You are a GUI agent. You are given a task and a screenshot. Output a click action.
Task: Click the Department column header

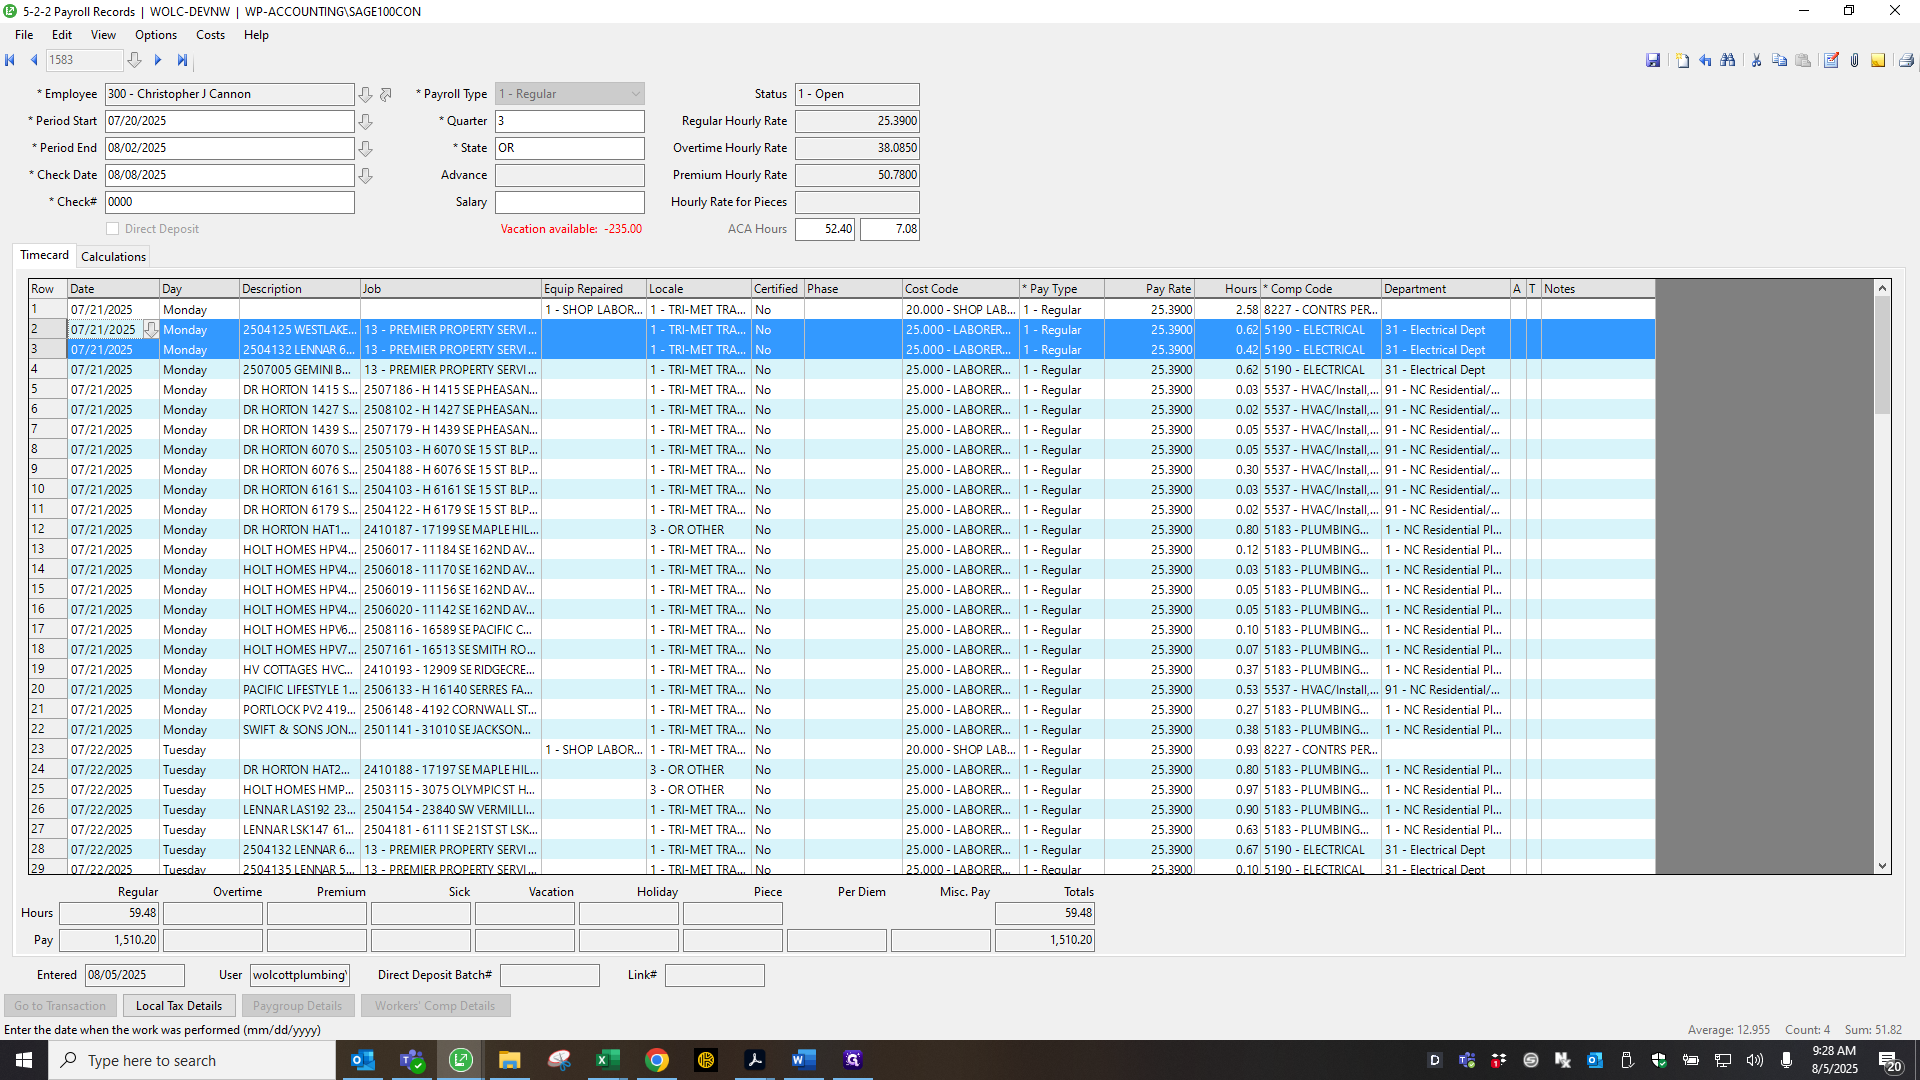(1445, 289)
